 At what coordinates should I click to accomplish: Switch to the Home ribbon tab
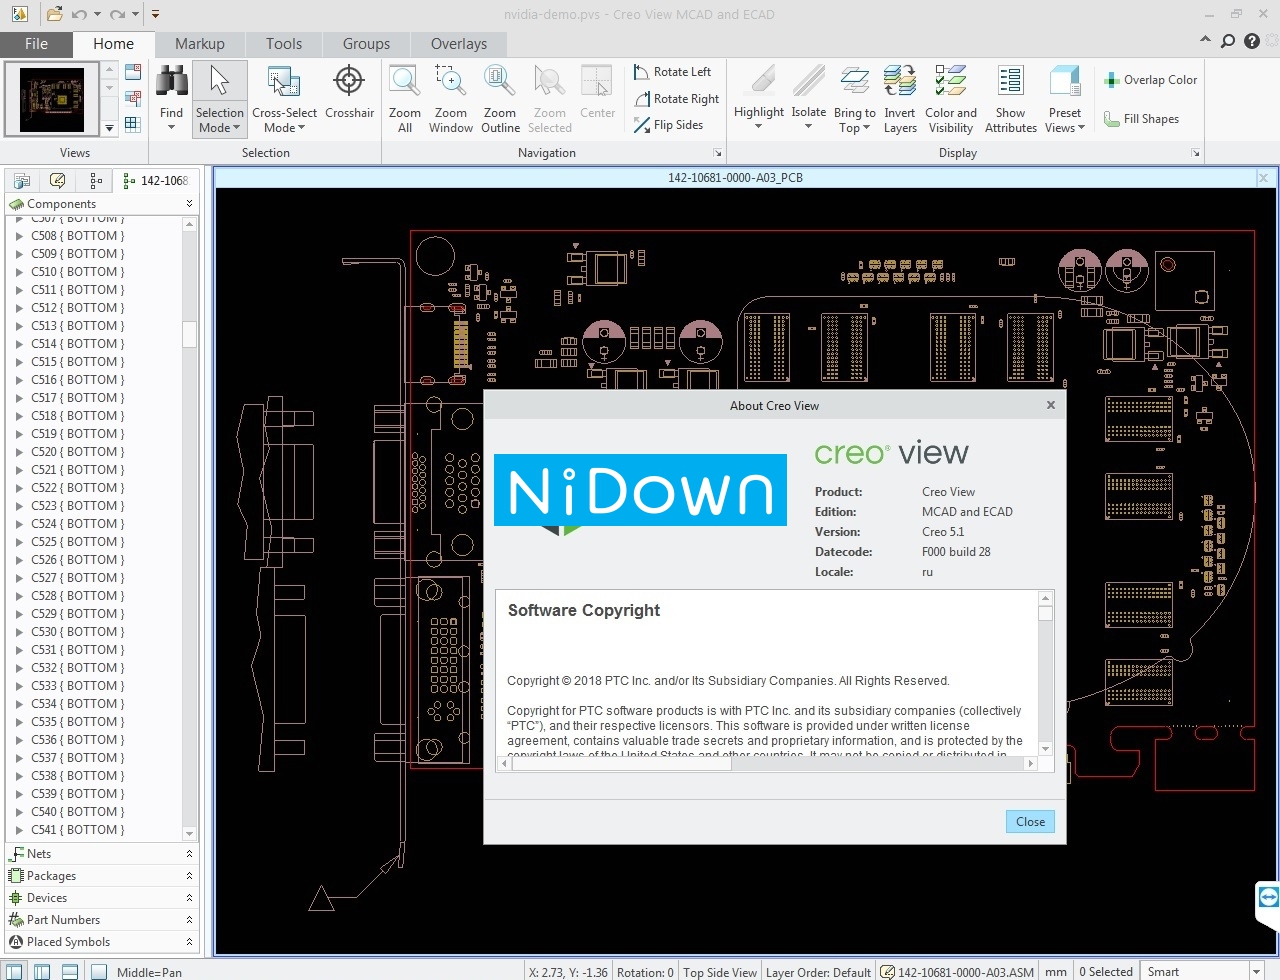pyautogui.click(x=113, y=44)
